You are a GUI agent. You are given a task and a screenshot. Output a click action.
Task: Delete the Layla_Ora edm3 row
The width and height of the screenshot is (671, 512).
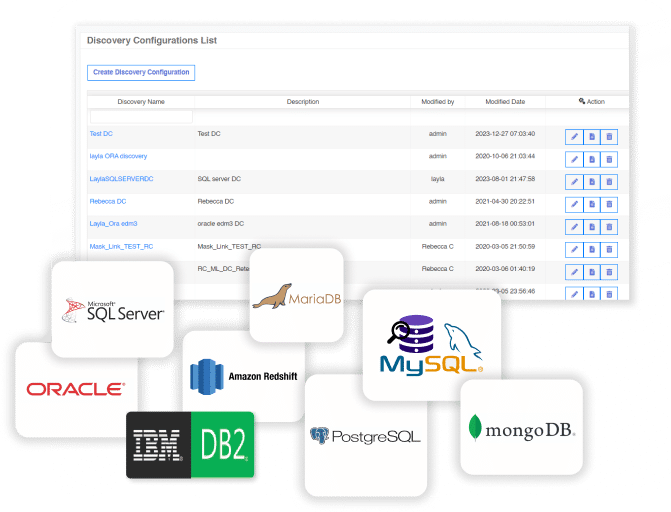(609, 227)
